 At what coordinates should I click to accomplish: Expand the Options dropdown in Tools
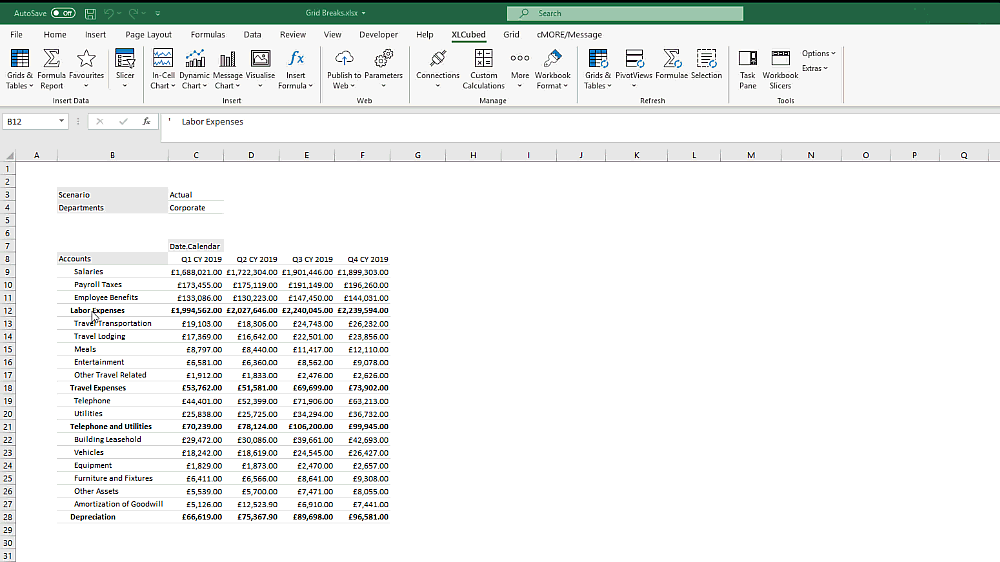click(818, 53)
